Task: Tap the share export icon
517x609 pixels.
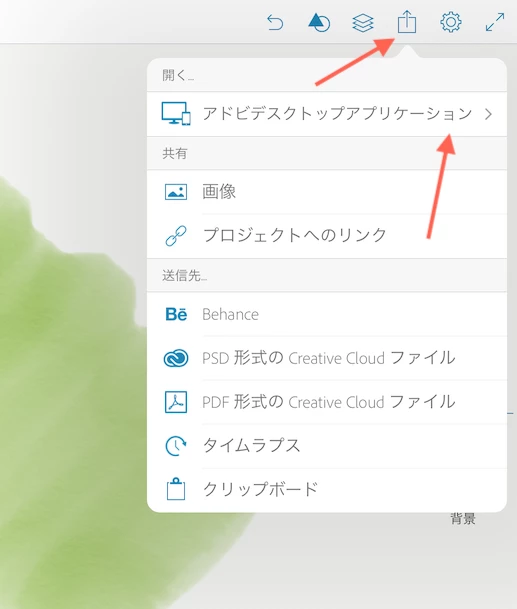Action: 407,22
